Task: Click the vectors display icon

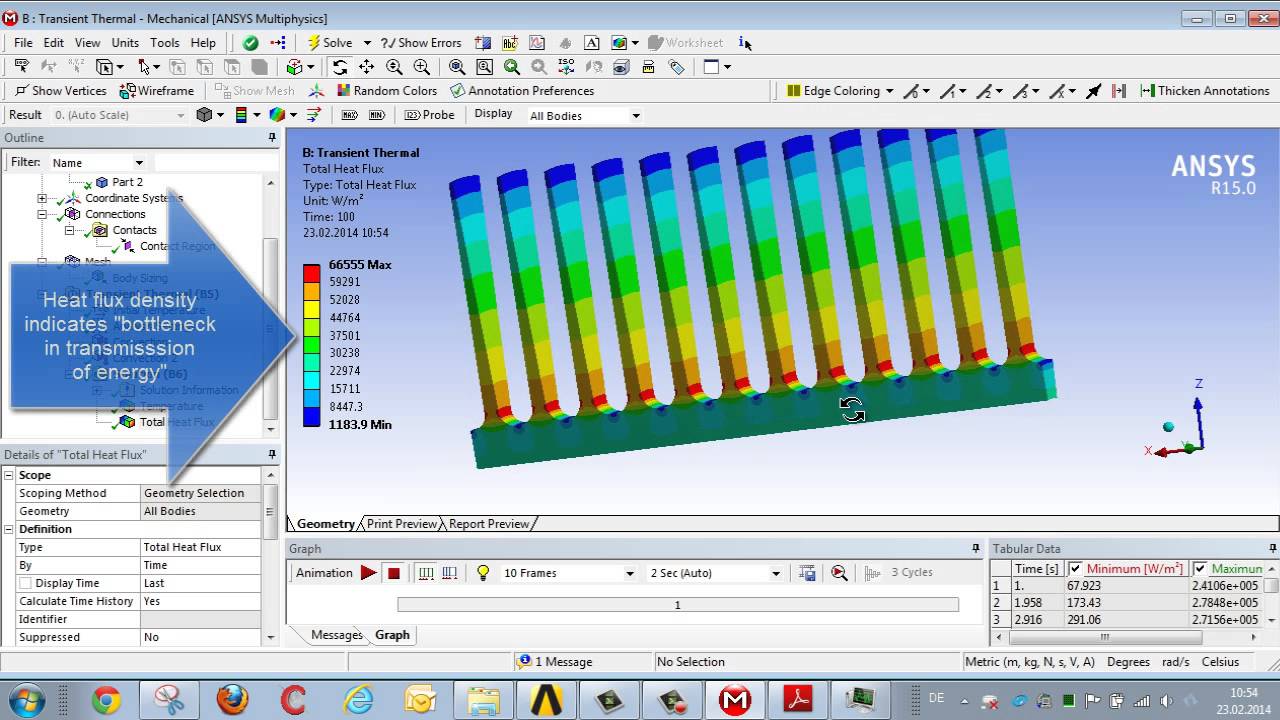Action: (x=313, y=115)
